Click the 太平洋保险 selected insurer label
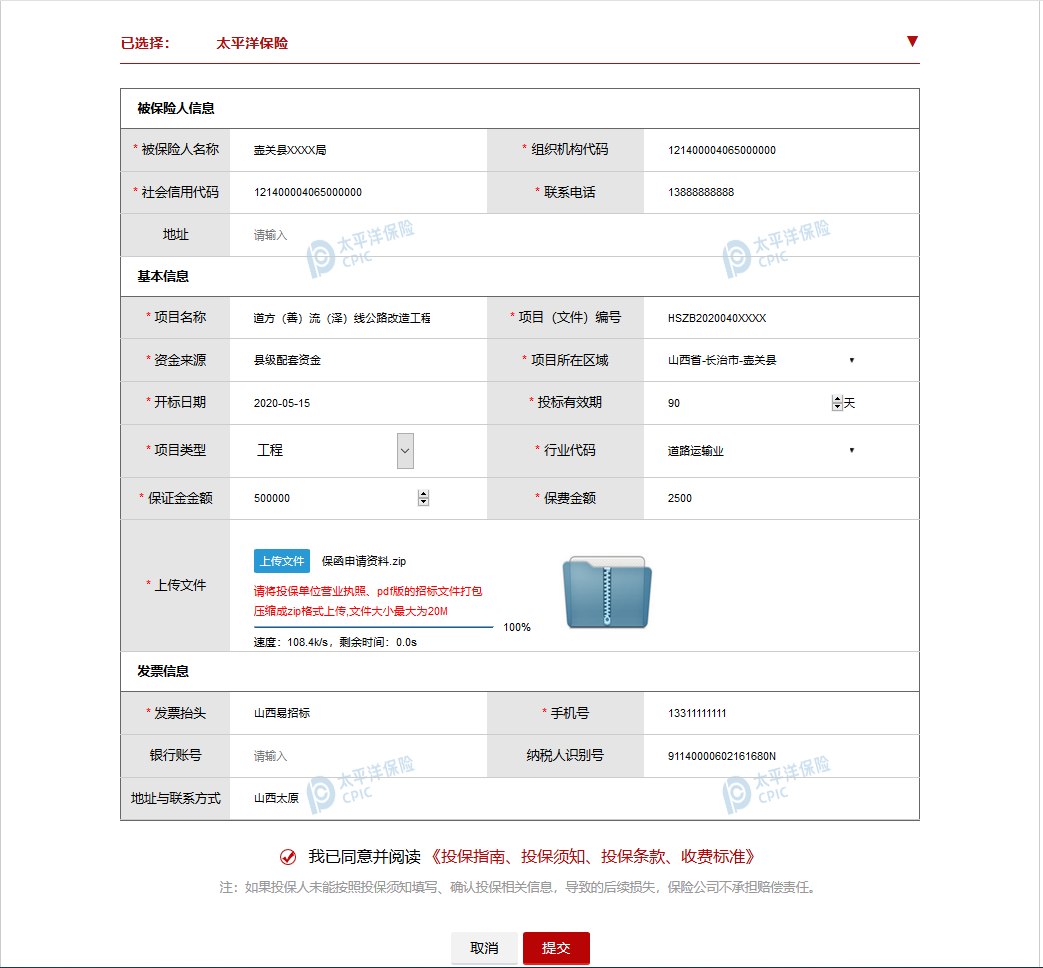Viewport: 1043px width, 968px height. click(252, 43)
